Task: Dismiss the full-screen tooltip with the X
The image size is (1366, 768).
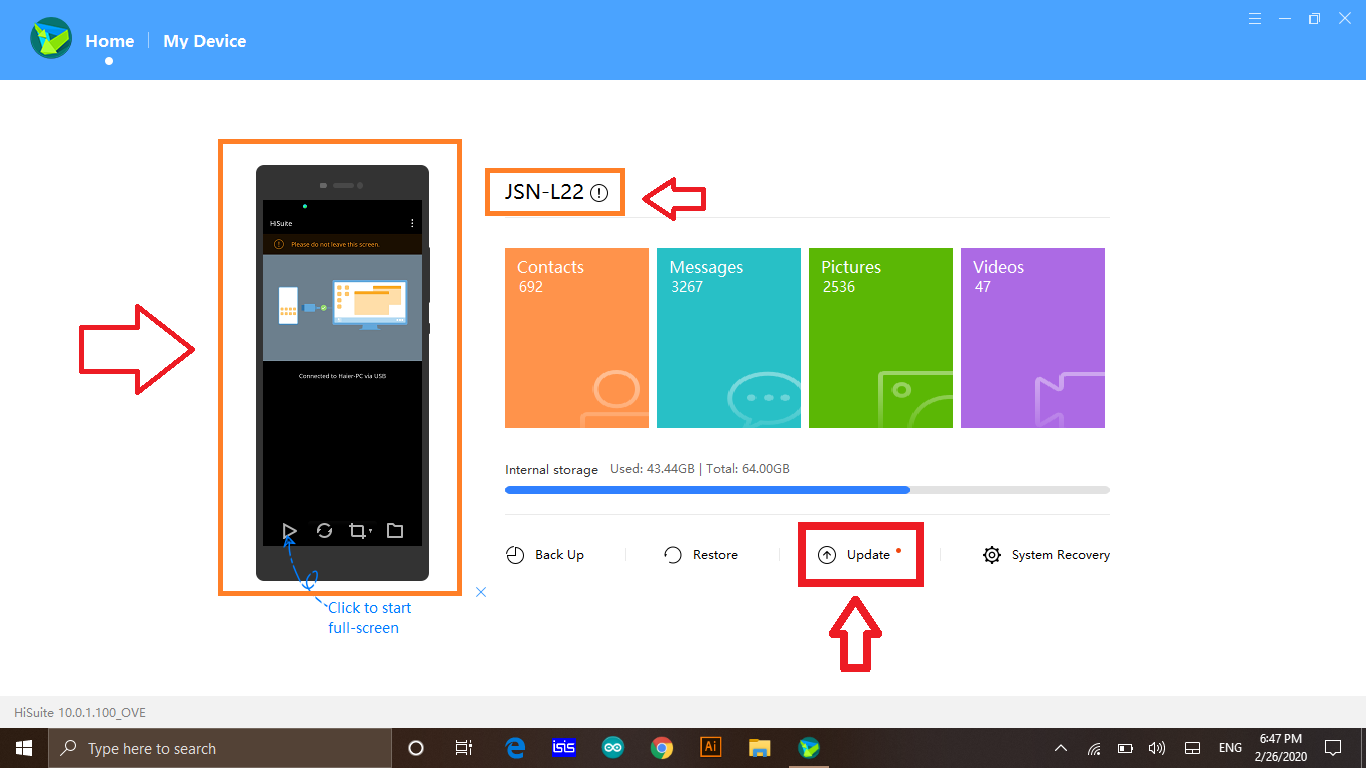Action: tap(481, 592)
